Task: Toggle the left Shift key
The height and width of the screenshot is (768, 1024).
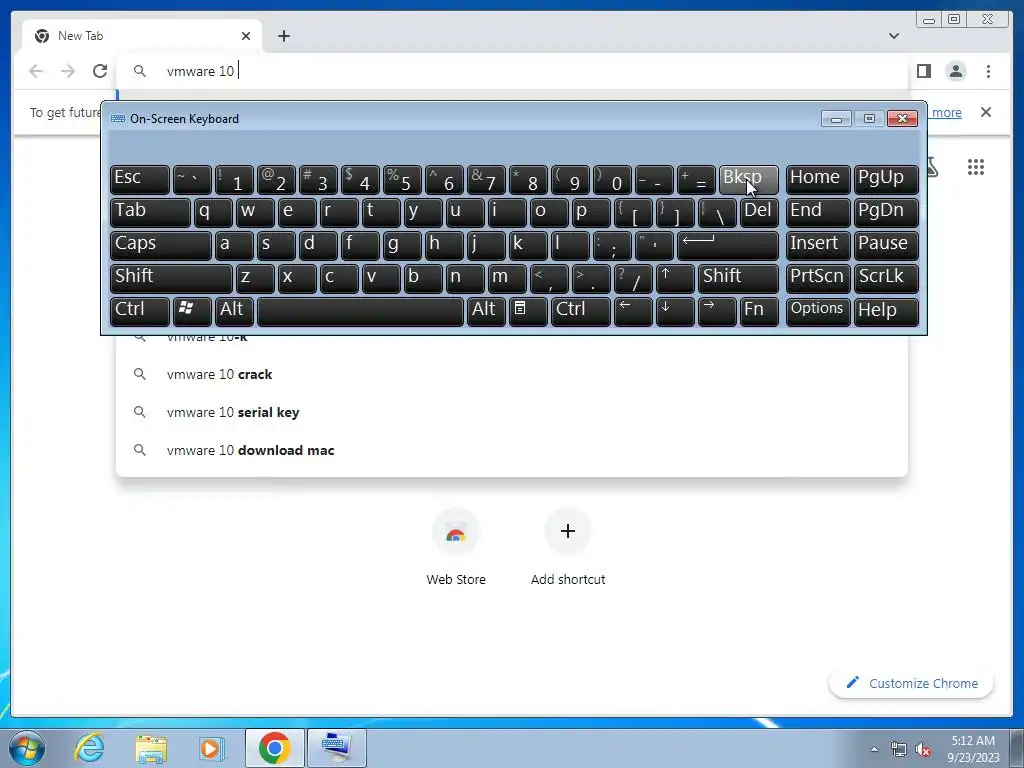Action: (171, 278)
